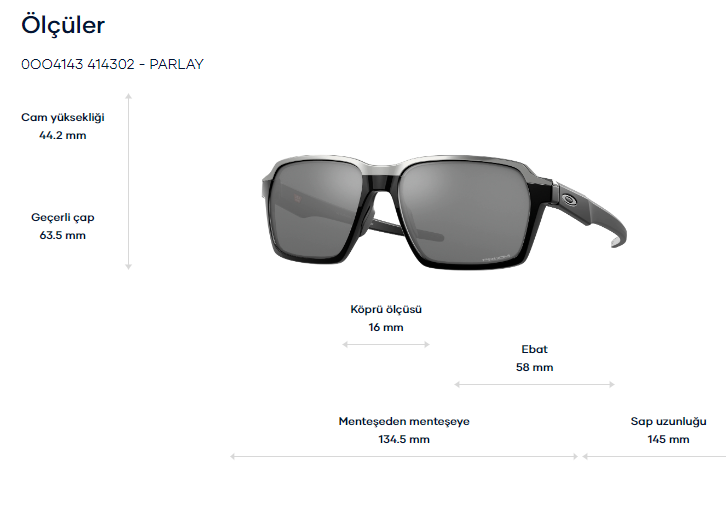Click the Köprü ölçüsü label
The image size is (726, 517).
click(x=386, y=309)
